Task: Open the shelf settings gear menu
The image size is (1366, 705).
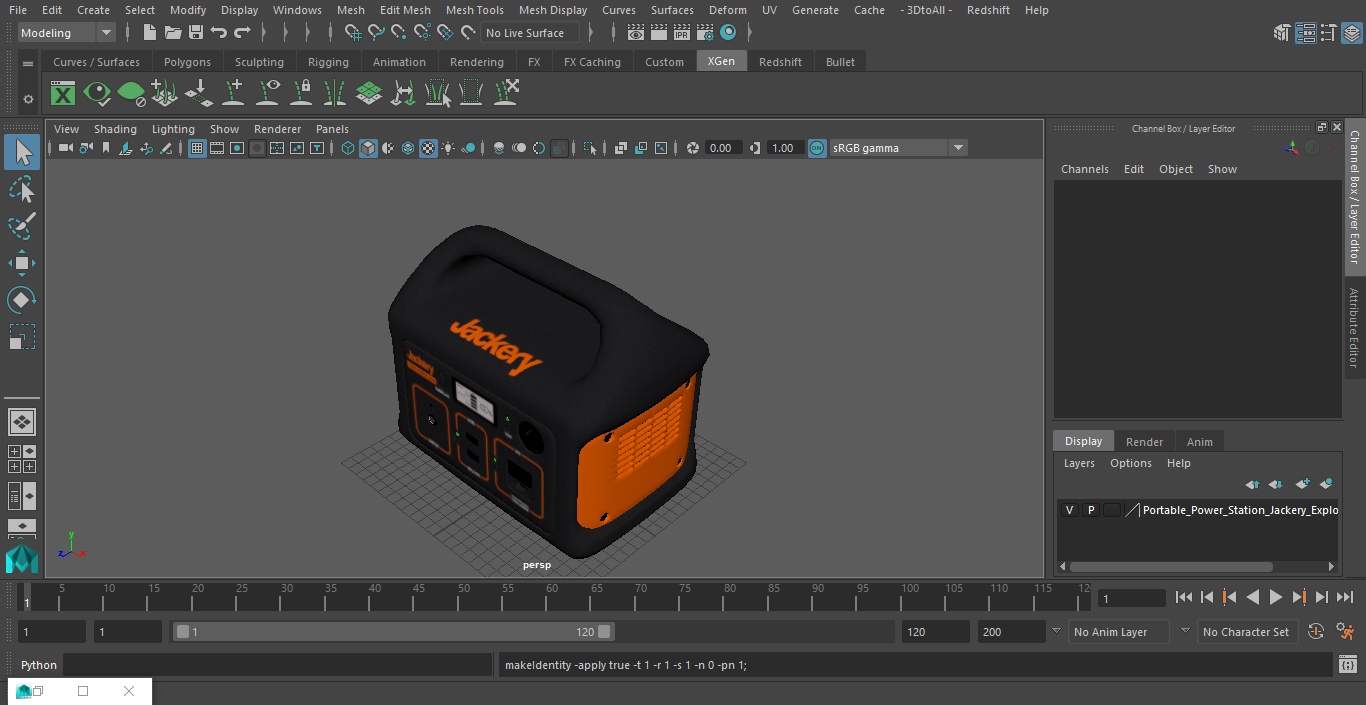Action: (x=28, y=99)
